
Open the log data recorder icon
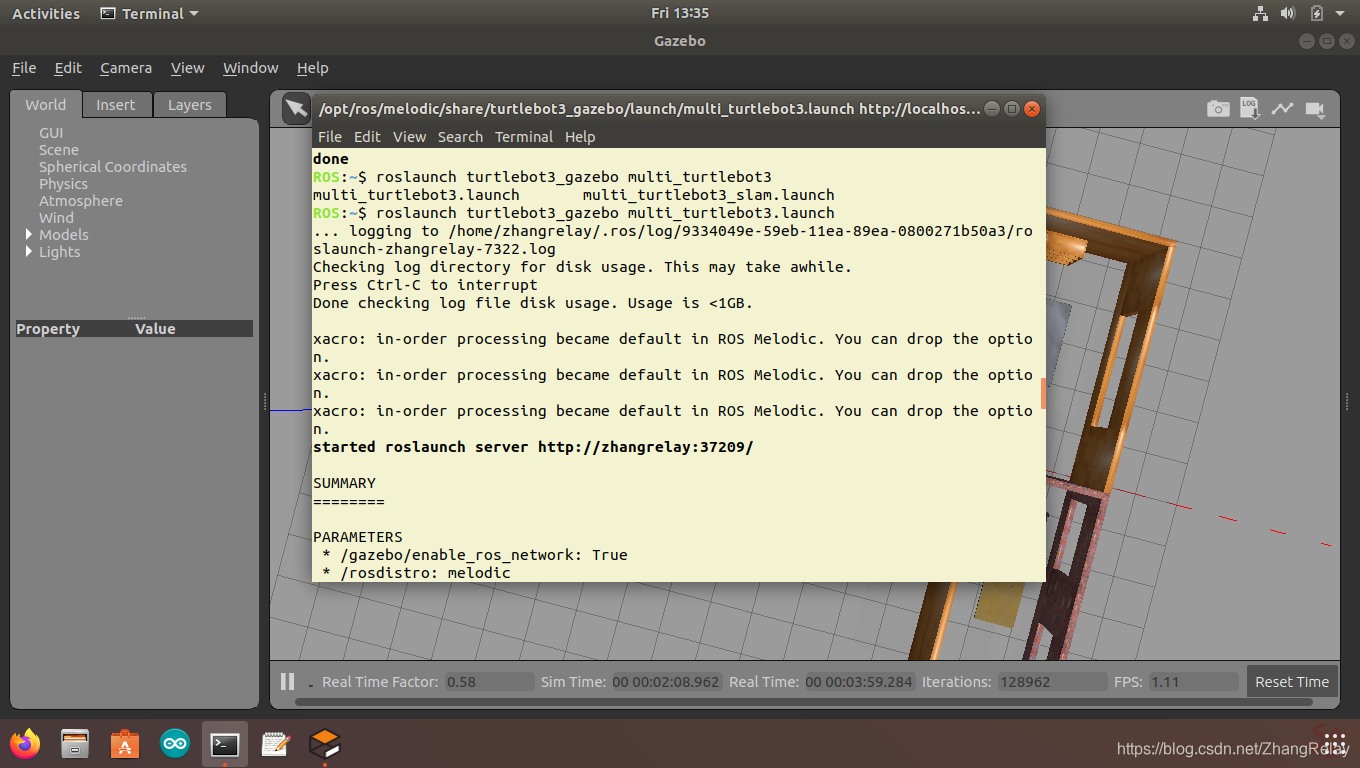point(1250,108)
